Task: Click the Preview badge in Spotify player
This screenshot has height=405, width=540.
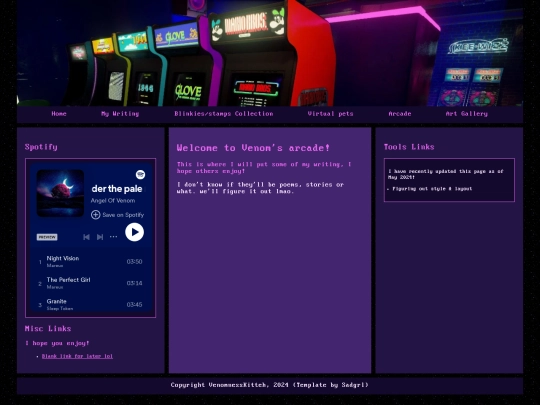Action: 47,237
